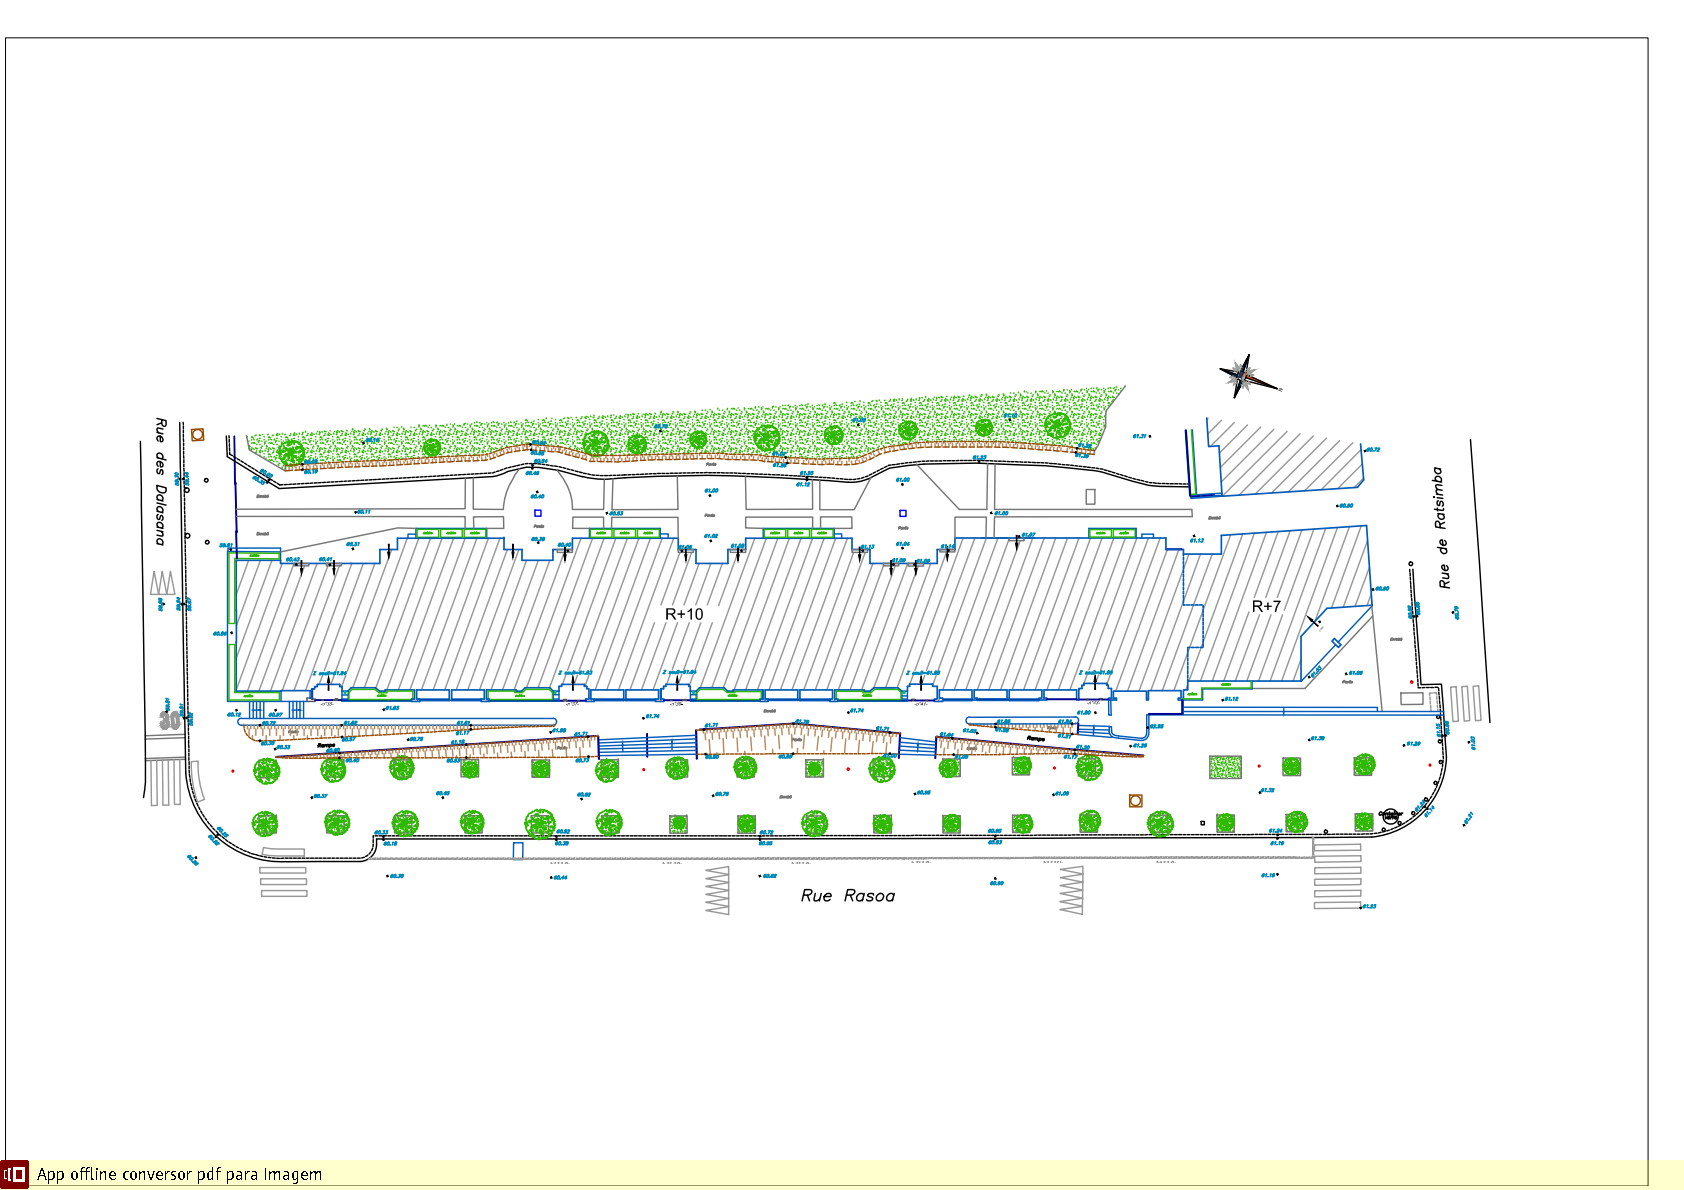Click the red app logo in bottom banner
This screenshot has height=1190, width=1684.
tap(15, 1174)
